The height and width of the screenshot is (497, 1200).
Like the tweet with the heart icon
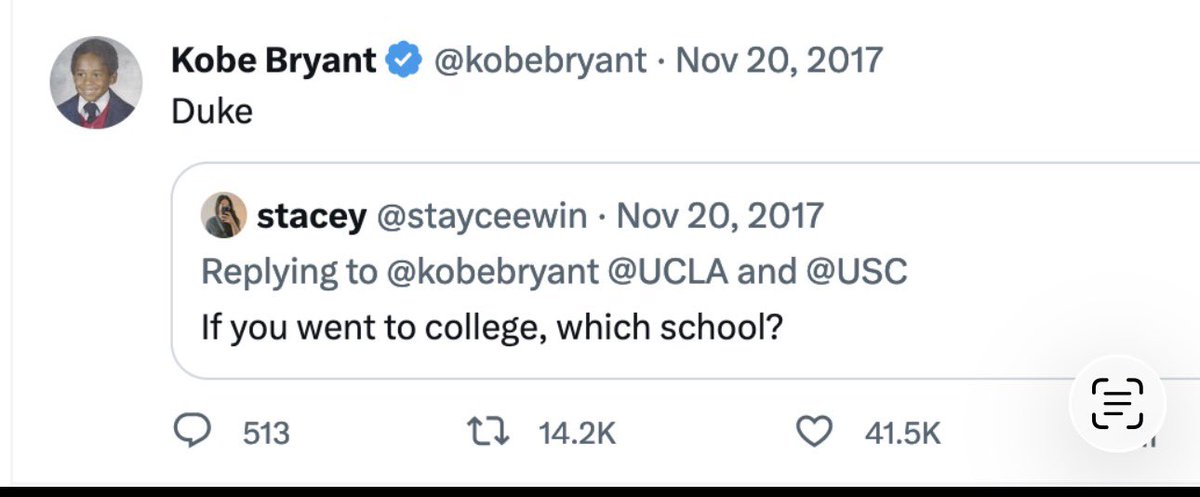tap(815, 432)
